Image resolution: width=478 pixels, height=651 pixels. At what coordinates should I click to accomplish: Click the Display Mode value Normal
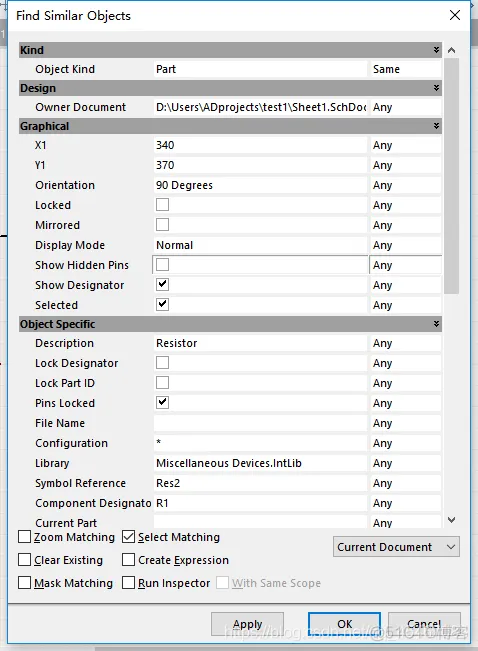[x=260, y=245]
